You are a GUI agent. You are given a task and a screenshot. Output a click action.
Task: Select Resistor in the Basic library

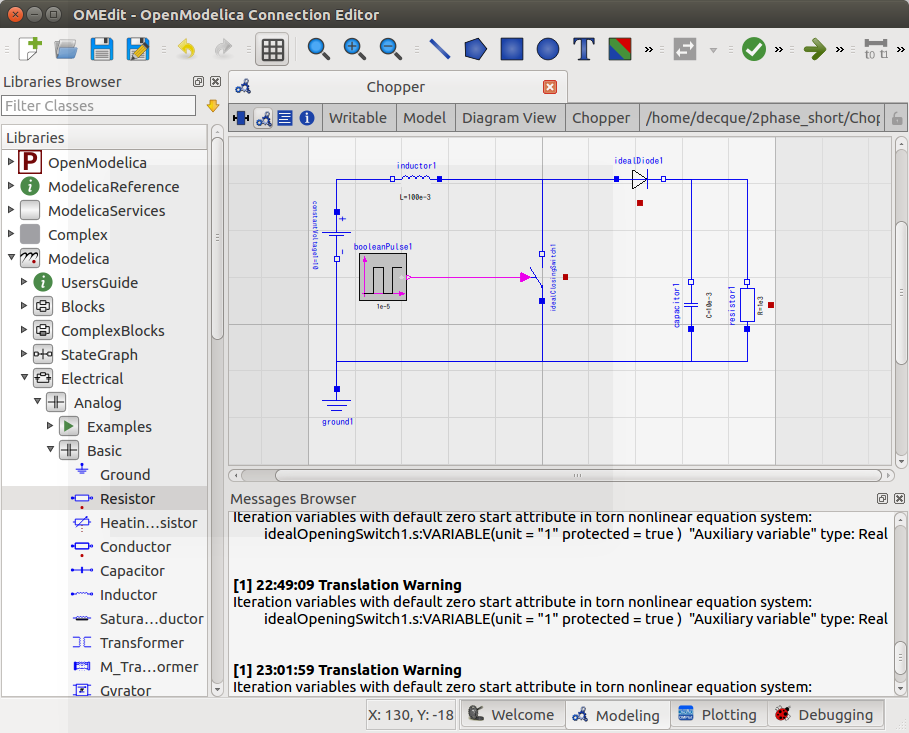point(127,499)
